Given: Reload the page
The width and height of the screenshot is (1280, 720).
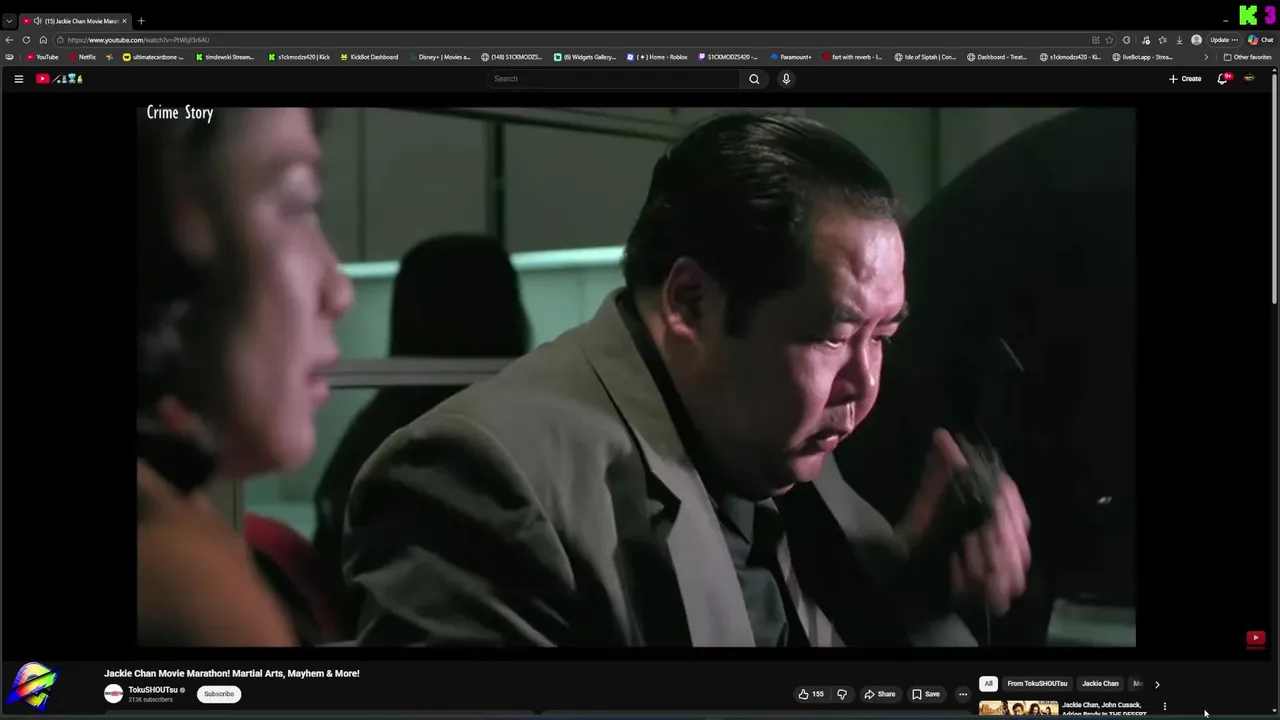Looking at the screenshot, I should pyautogui.click(x=28, y=40).
